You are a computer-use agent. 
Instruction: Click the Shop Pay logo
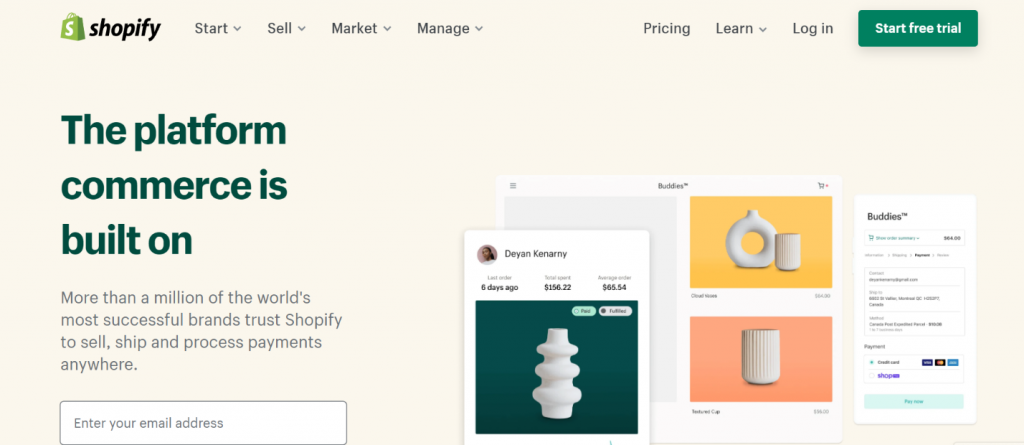click(888, 376)
